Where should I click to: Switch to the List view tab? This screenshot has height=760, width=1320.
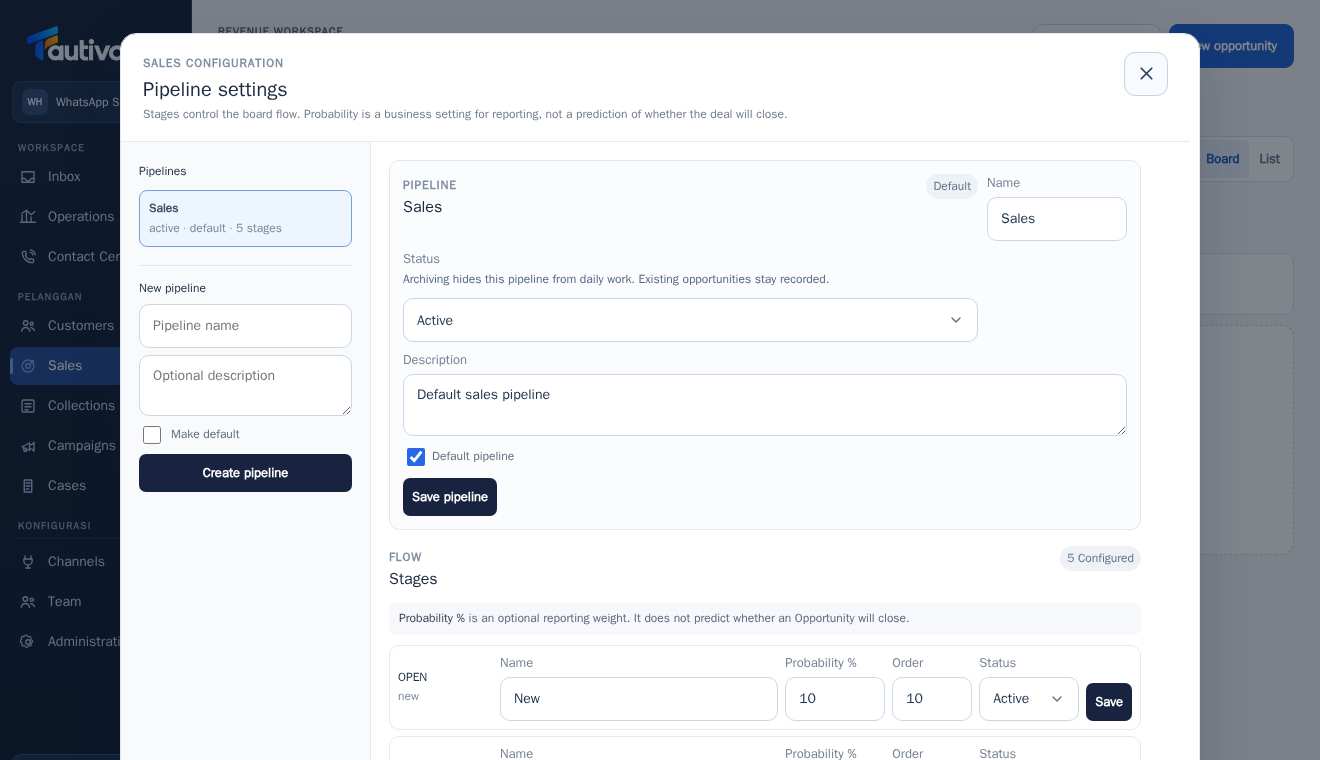[1269, 159]
